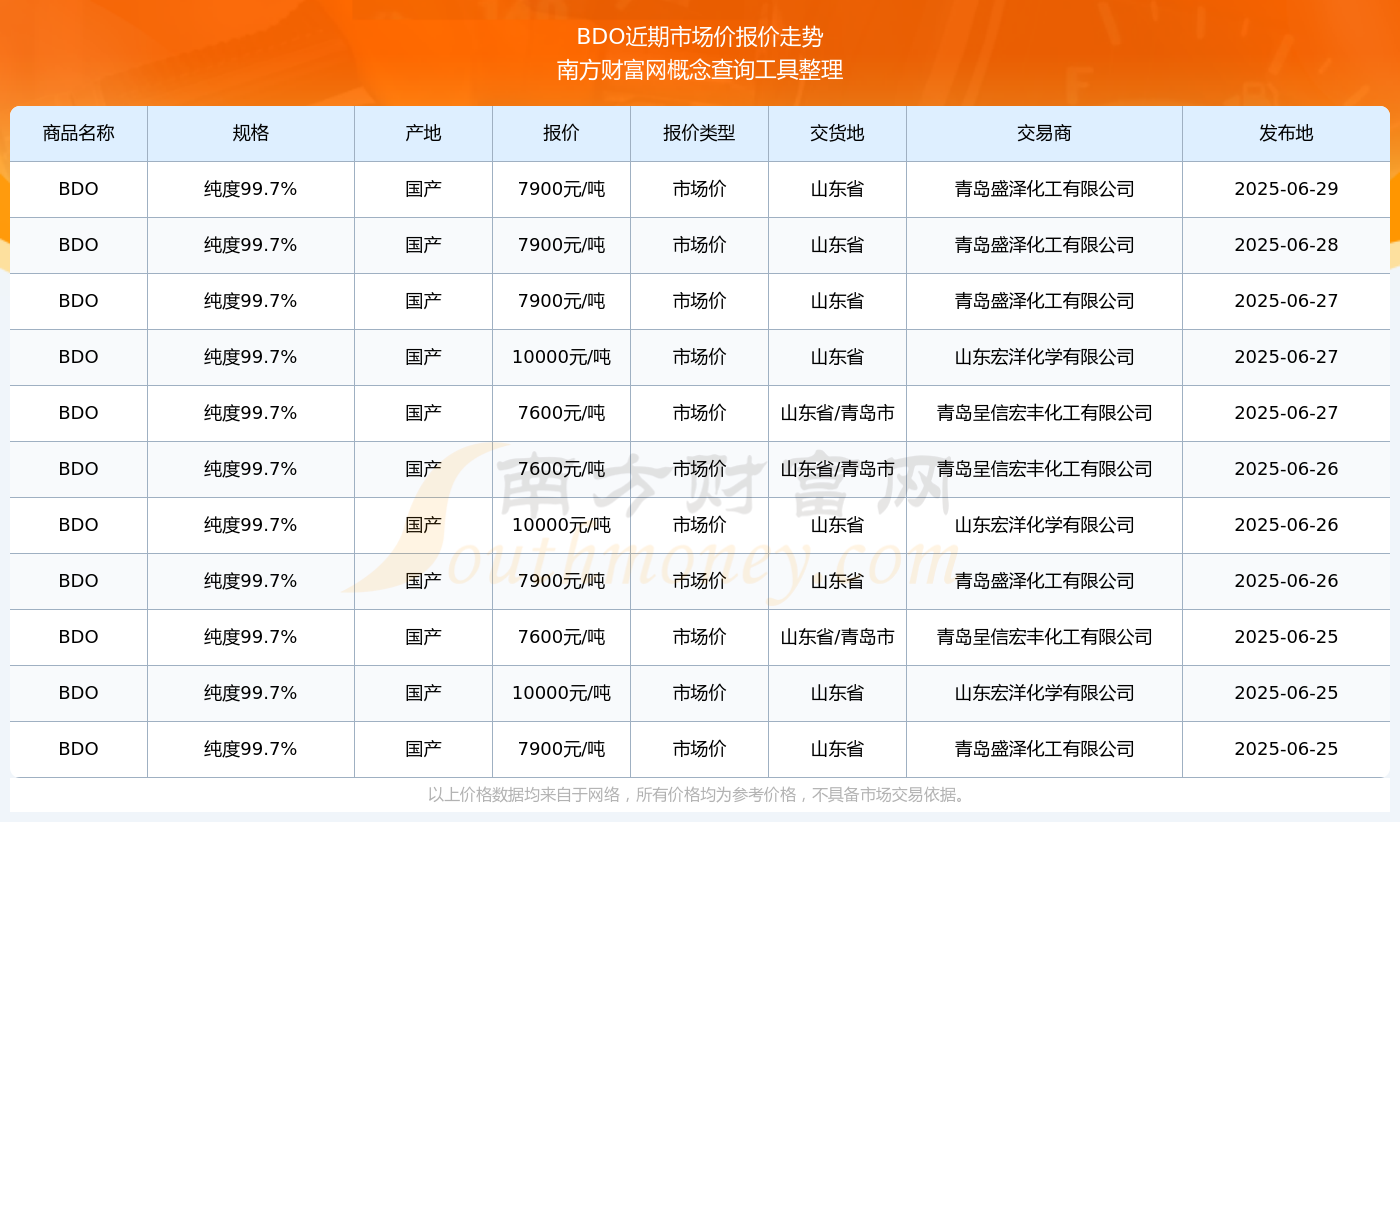Click 山东宏洋化学有限公司 in the 2025-06-25 row
Screen dimensions: 1400x1205
[1045, 693]
